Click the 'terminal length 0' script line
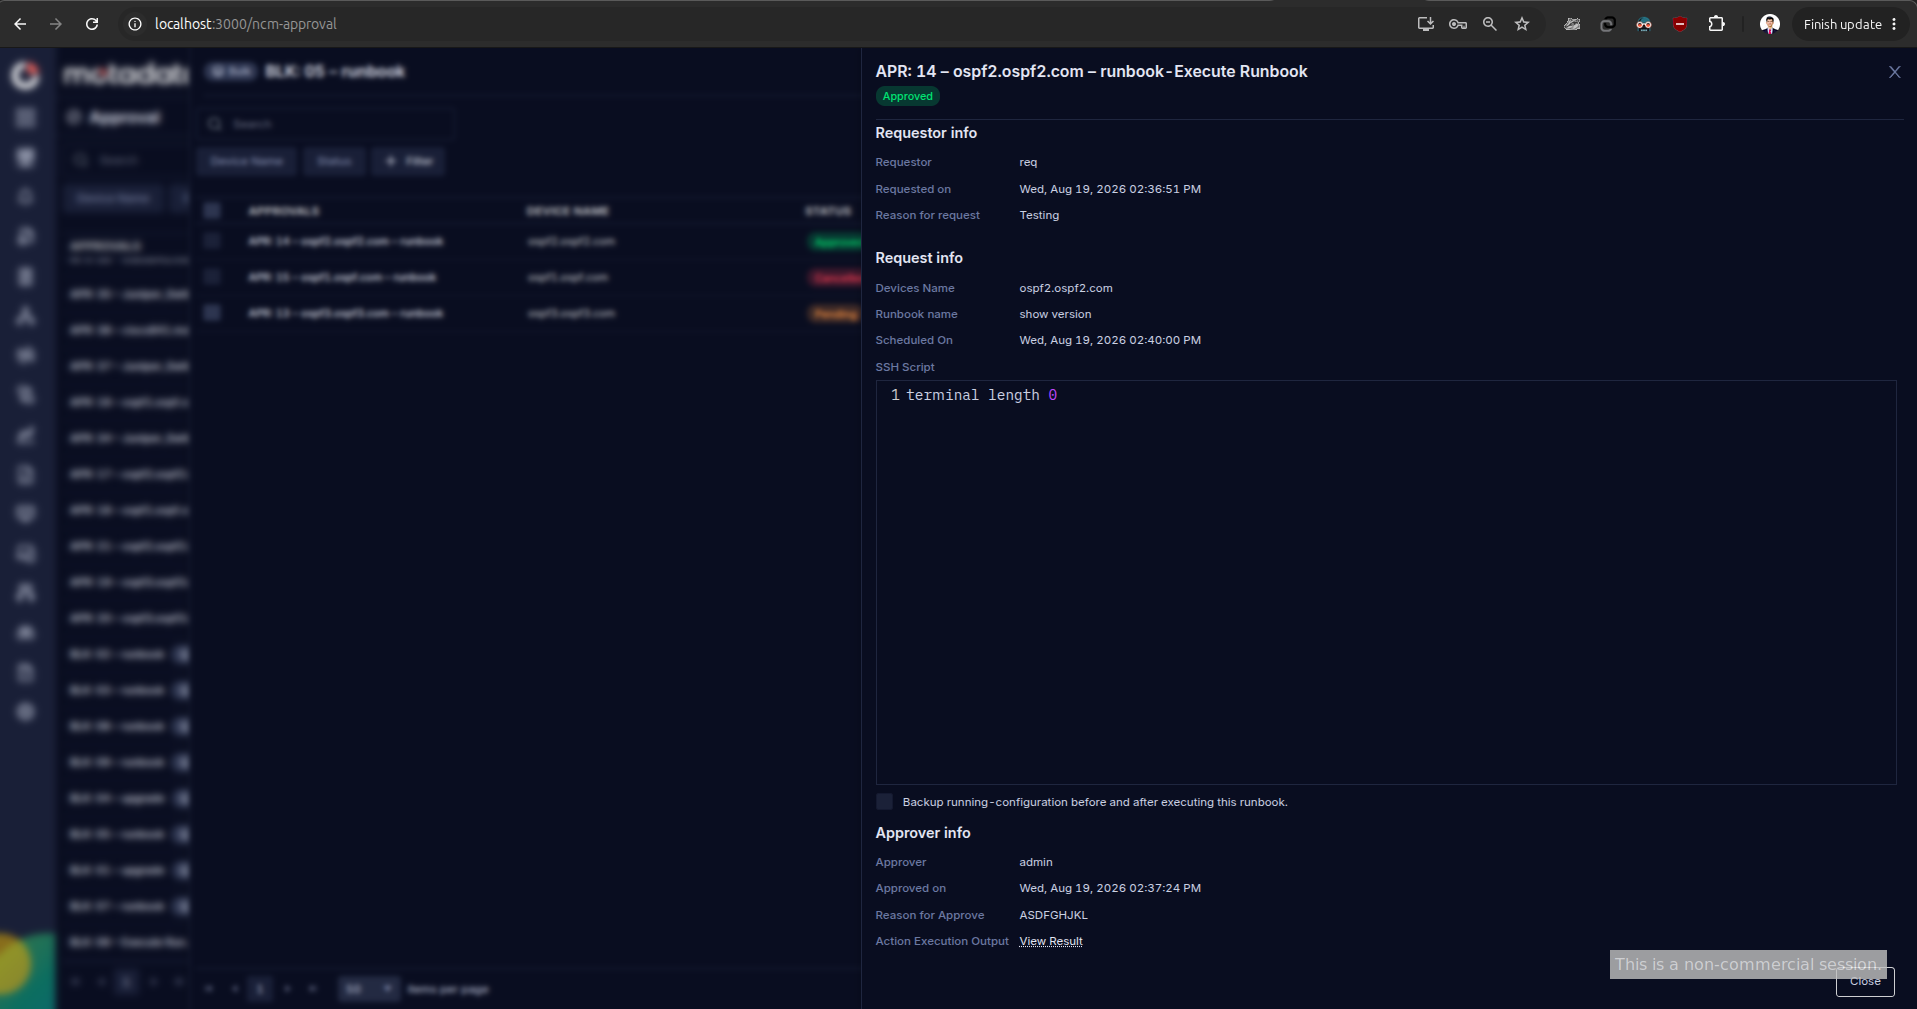The image size is (1917, 1009). (x=981, y=395)
